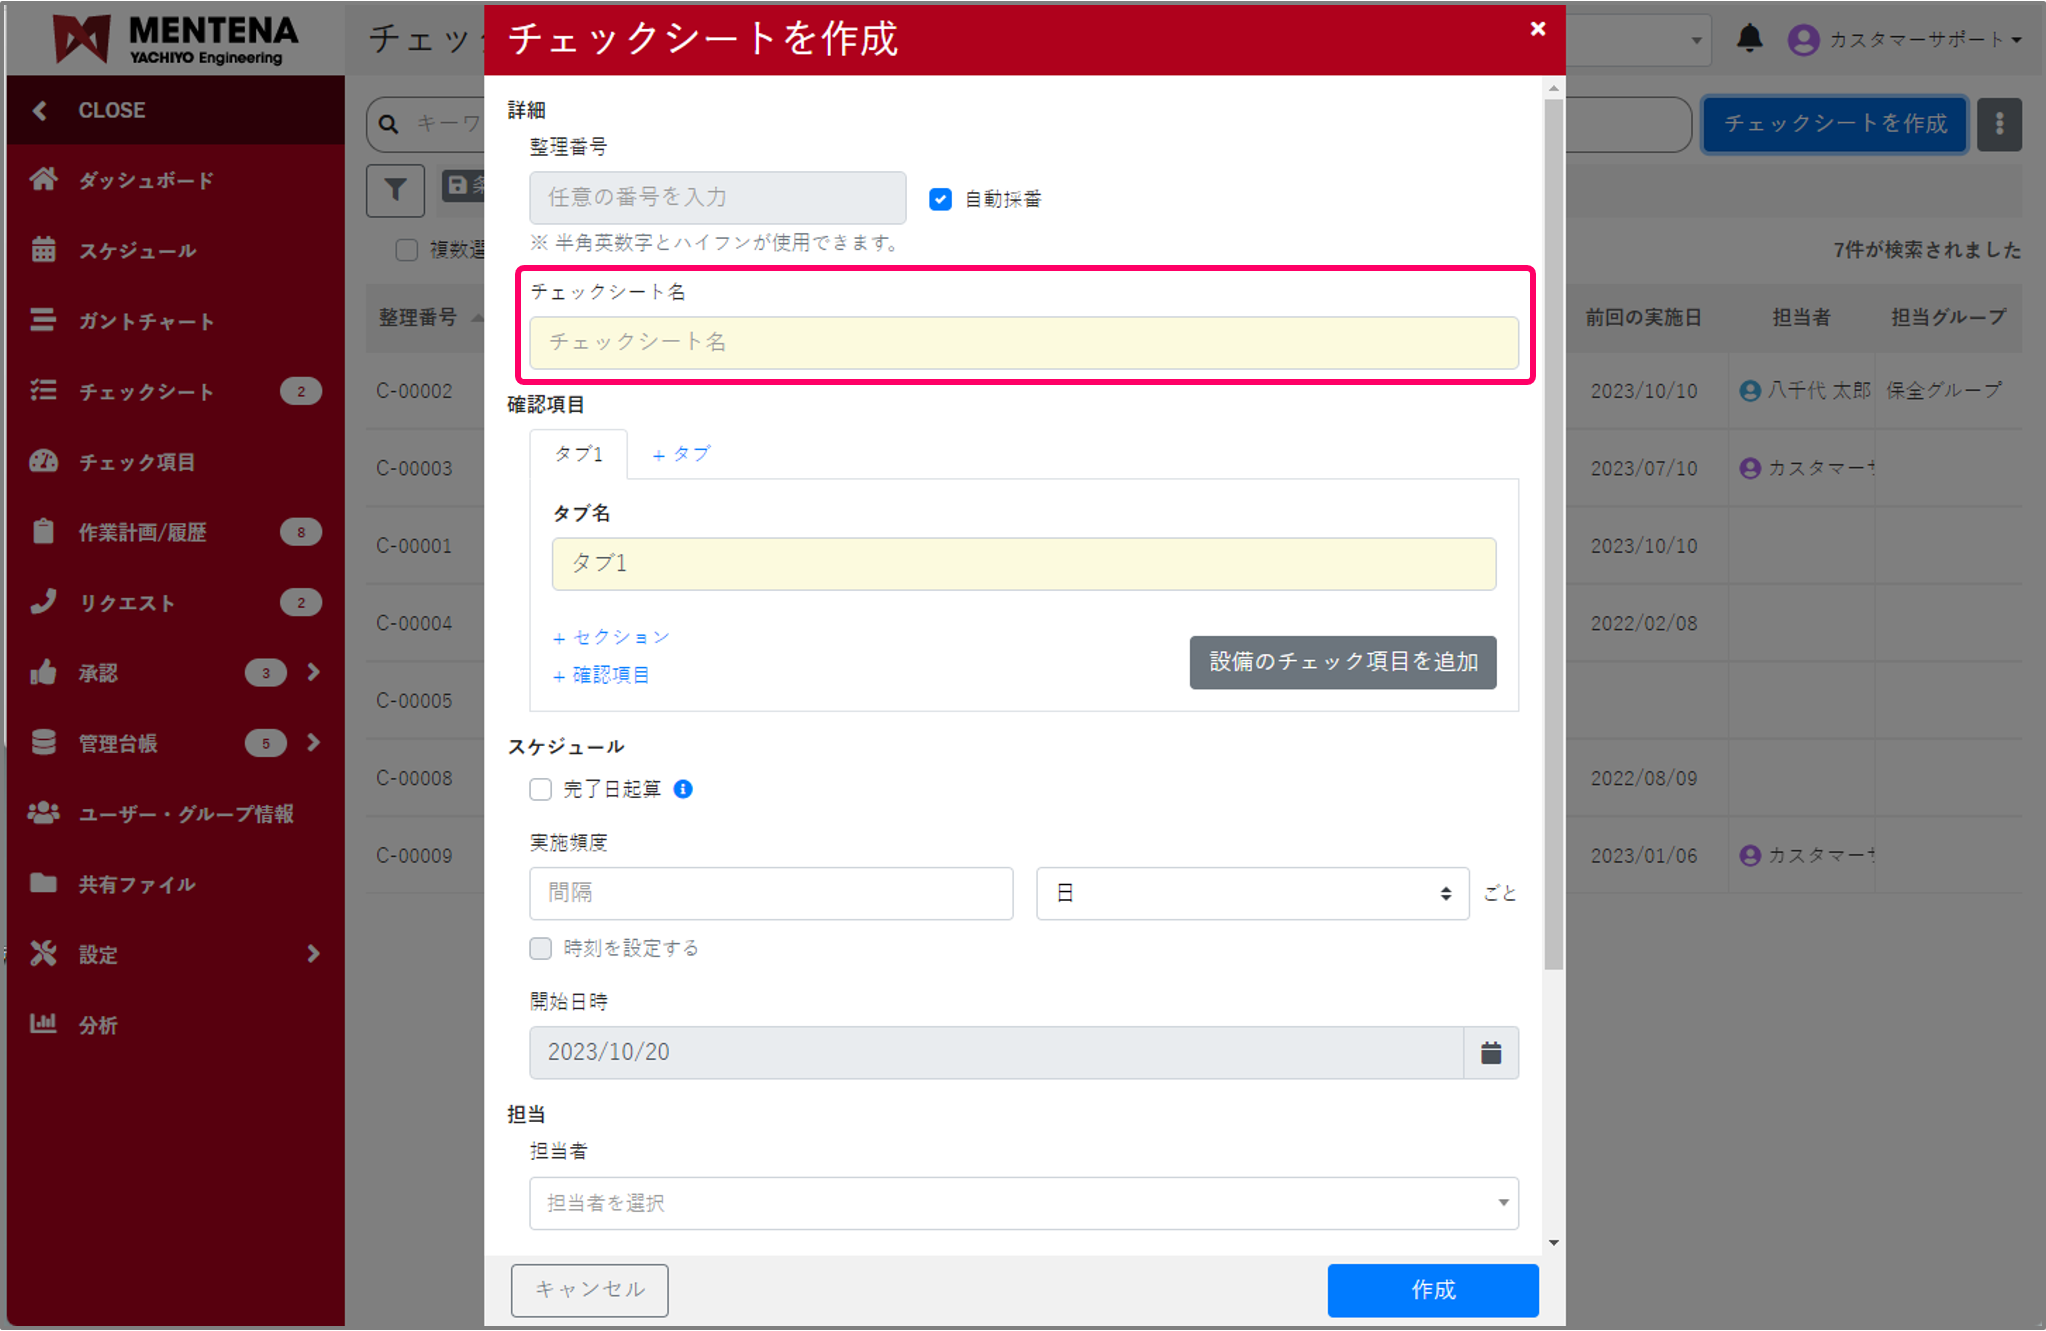Click the 作成 button to create checksheet
Image resolution: width=2046 pixels, height=1331 pixels.
(x=1432, y=1290)
